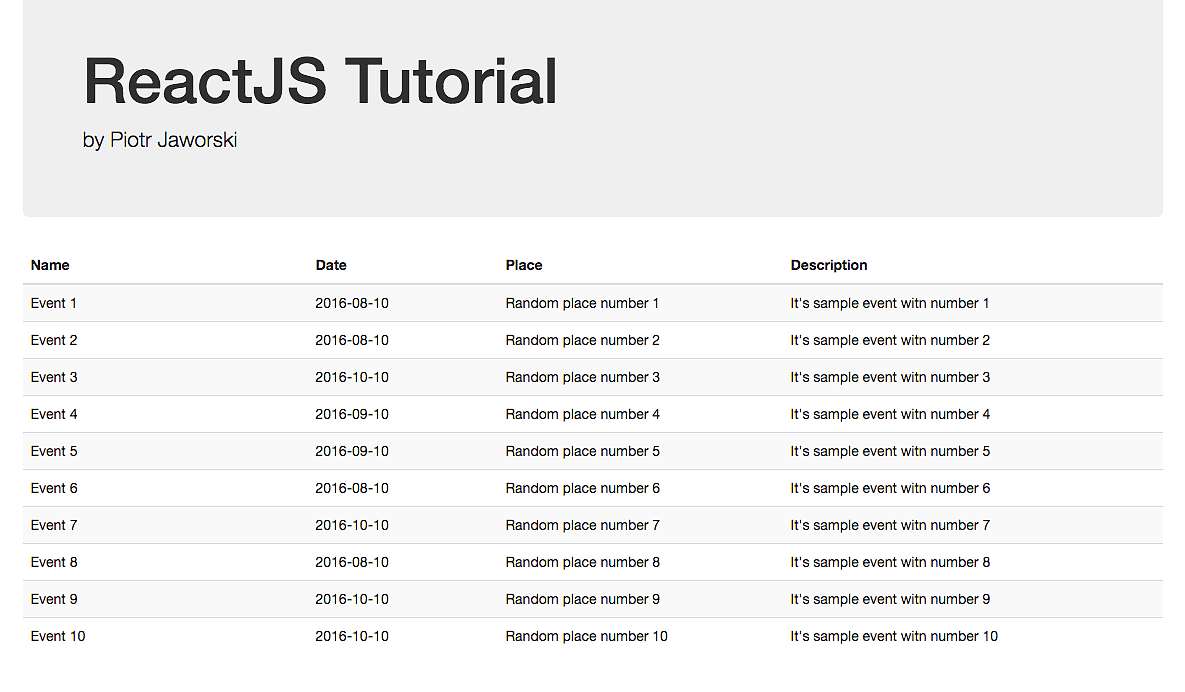Select the 'Event 5' name cell
Image resolution: width=1185 pixels, height=692 pixels.
pos(54,451)
